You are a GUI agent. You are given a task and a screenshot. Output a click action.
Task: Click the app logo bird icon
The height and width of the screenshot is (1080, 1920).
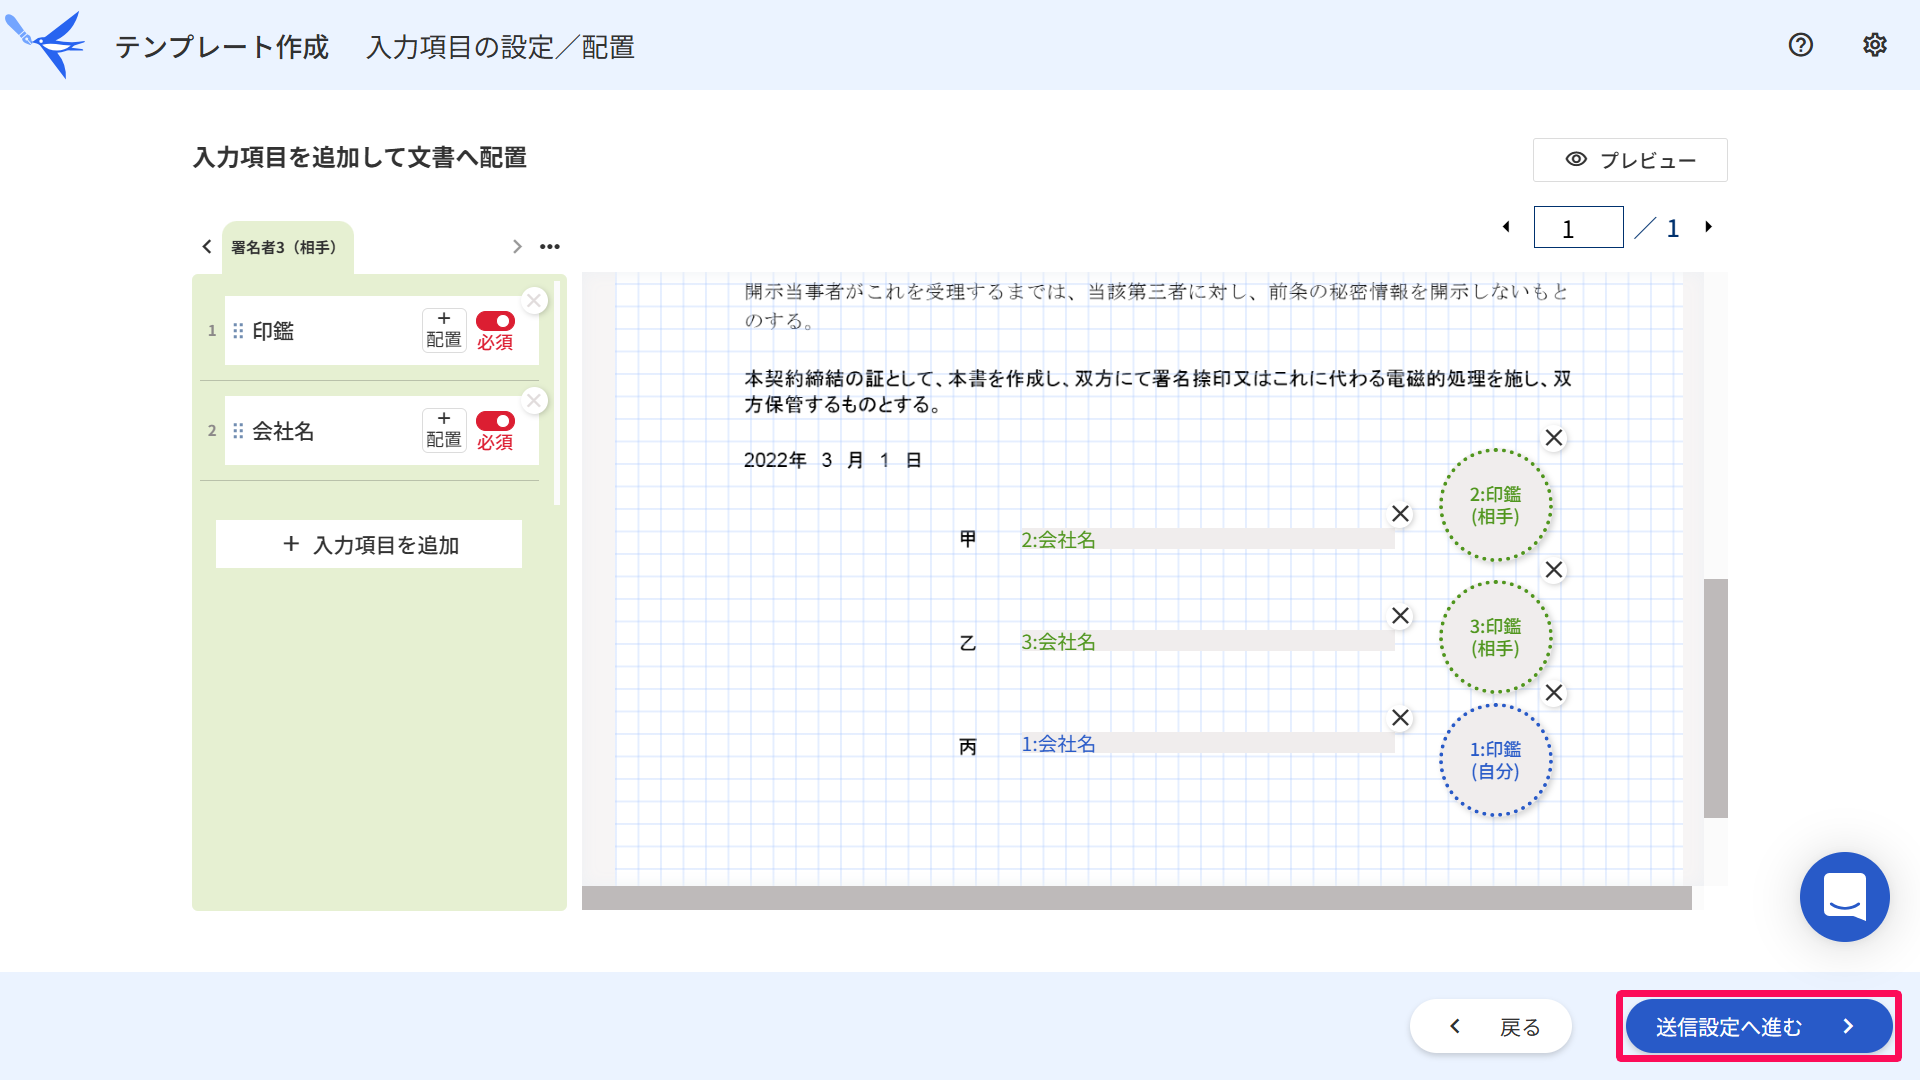click(x=46, y=44)
